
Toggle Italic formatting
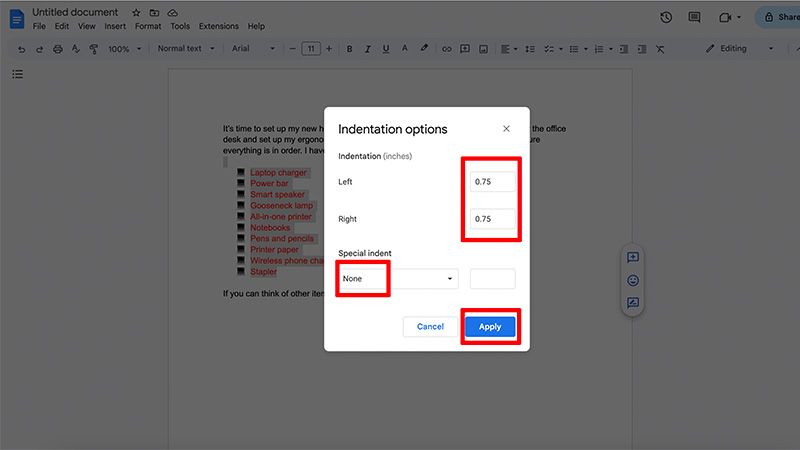click(x=367, y=49)
